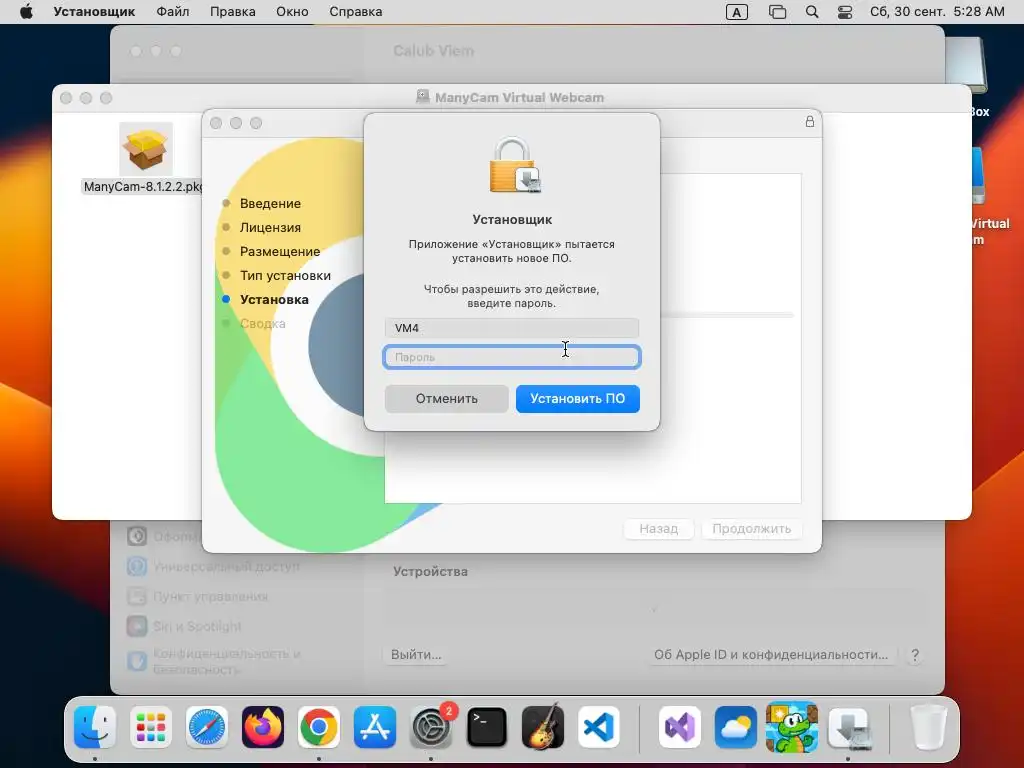Viewport: 1024px width, 768px height.
Task: Open the cloud weather app in Dock
Action: [735, 727]
